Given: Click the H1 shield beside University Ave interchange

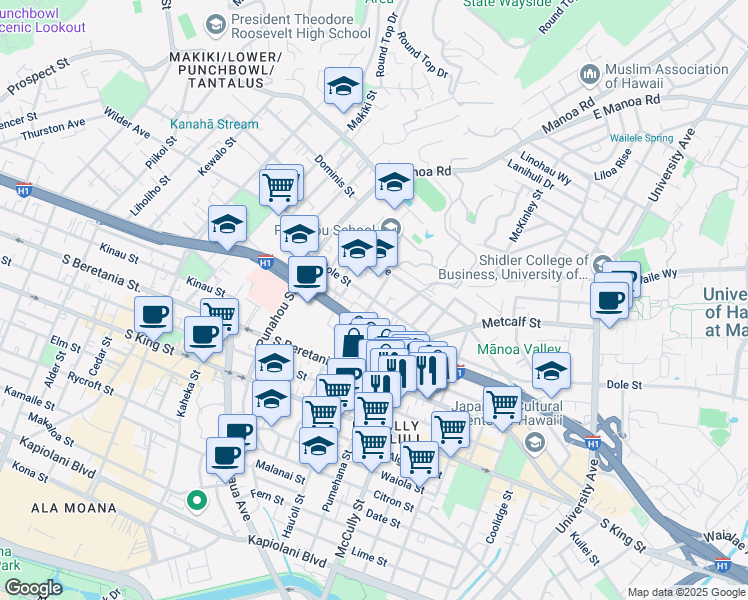Looking at the screenshot, I should (x=592, y=443).
